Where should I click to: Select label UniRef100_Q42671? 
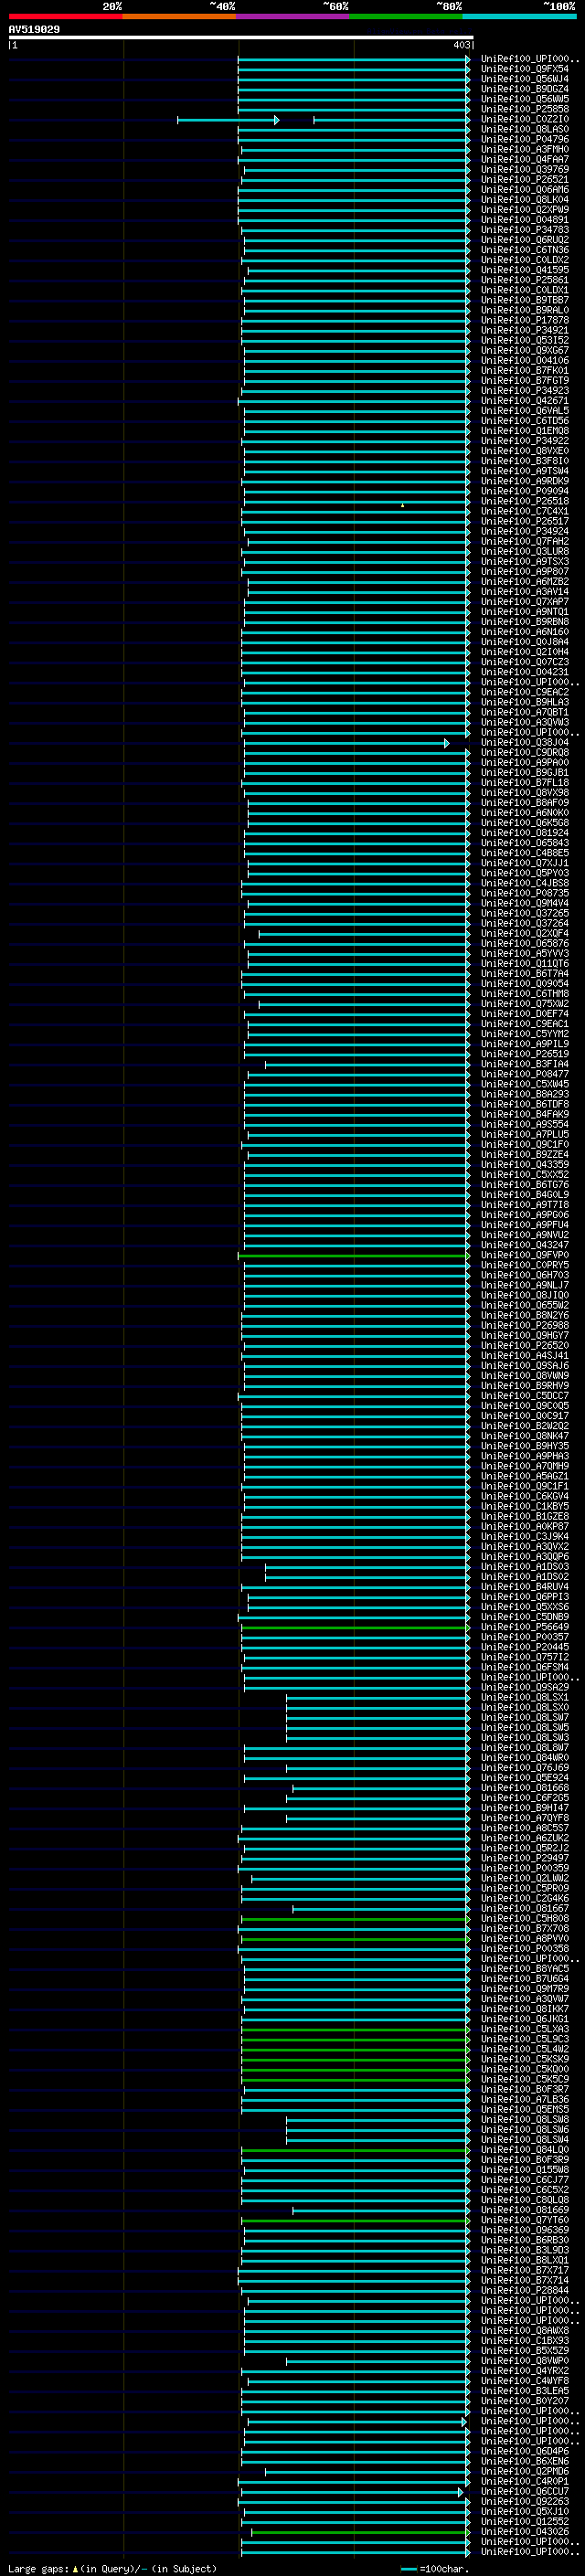click(x=525, y=400)
